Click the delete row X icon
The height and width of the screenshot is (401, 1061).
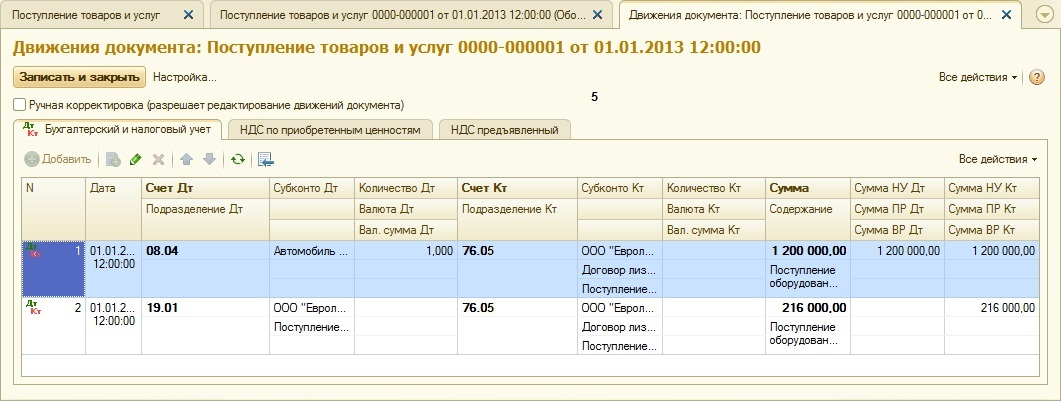(x=158, y=159)
